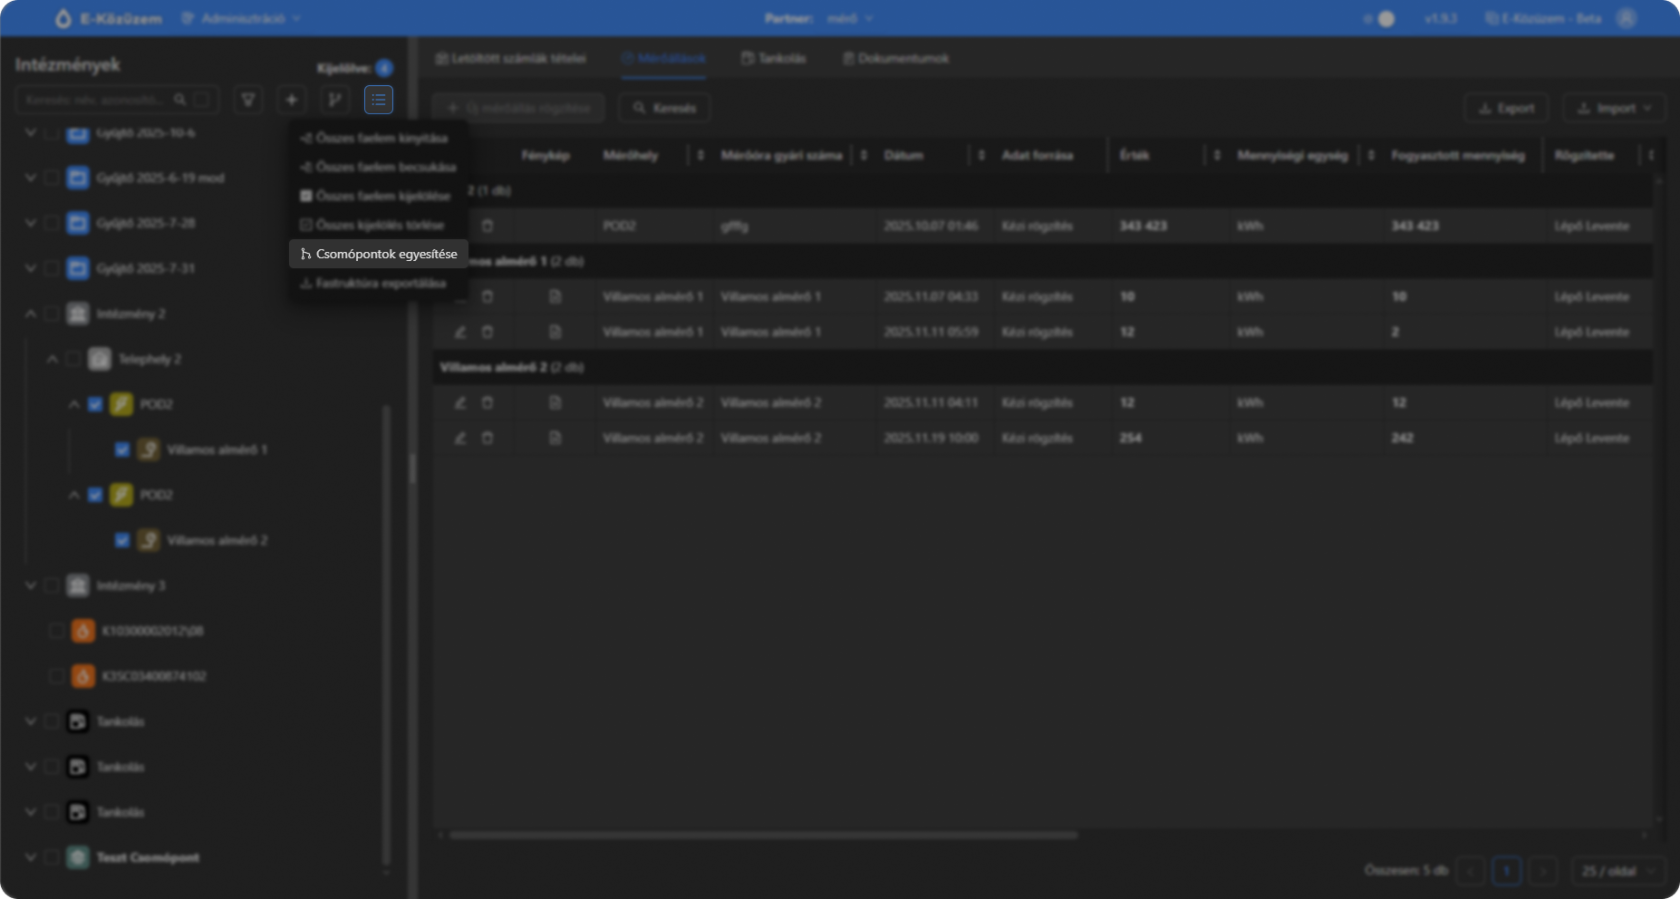This screenshot has width=1680, height=899.
Task: Click edit pencil on the 2025.11.19 row
Action: pyautogui.click(x=460, y=438)
